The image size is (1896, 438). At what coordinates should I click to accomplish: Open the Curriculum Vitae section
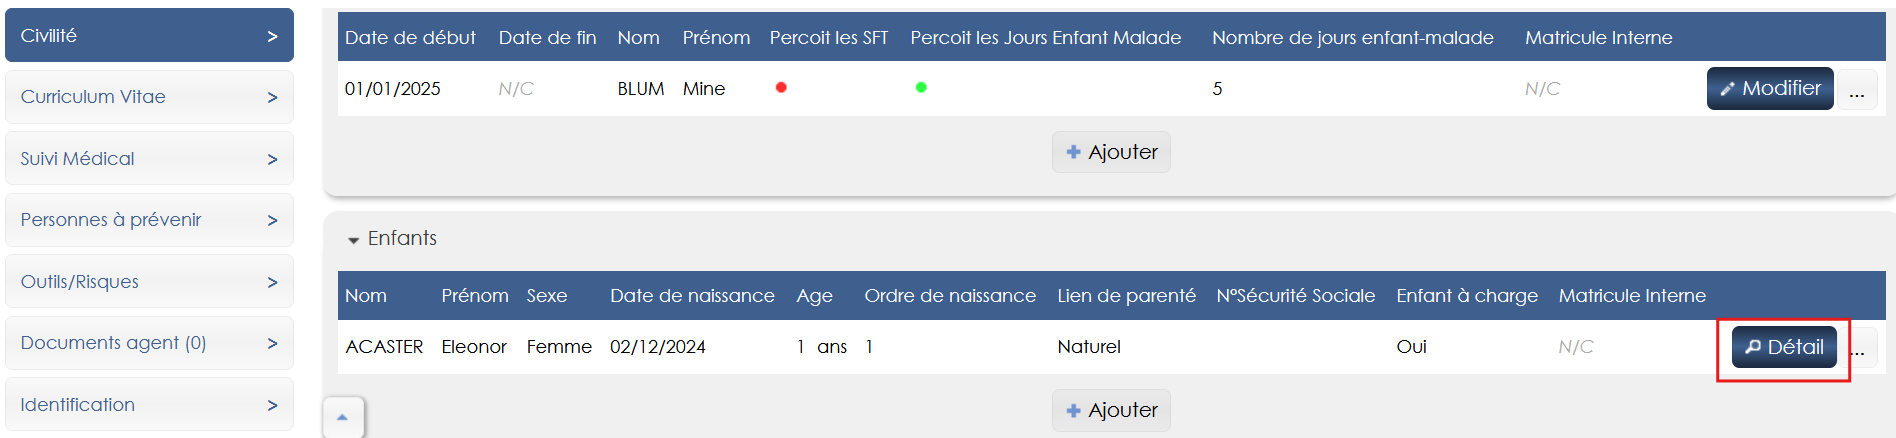point(149,97)
